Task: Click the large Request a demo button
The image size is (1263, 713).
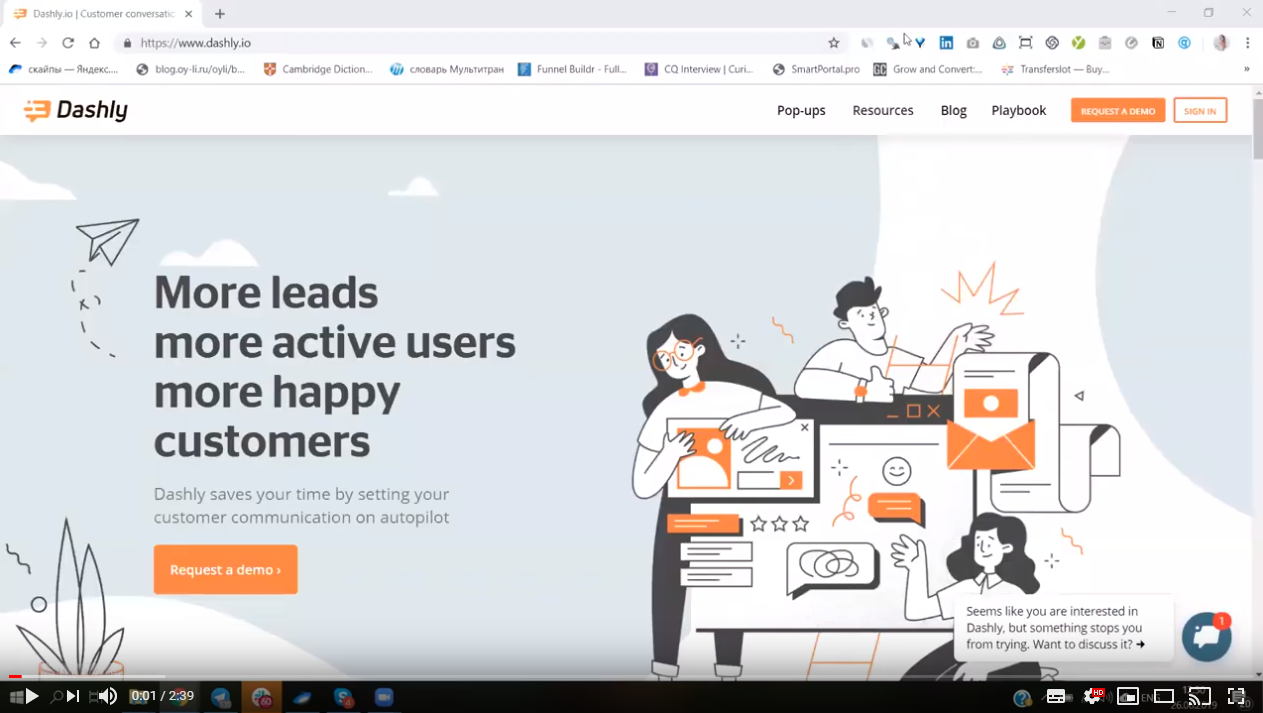Action: (225, 569)
